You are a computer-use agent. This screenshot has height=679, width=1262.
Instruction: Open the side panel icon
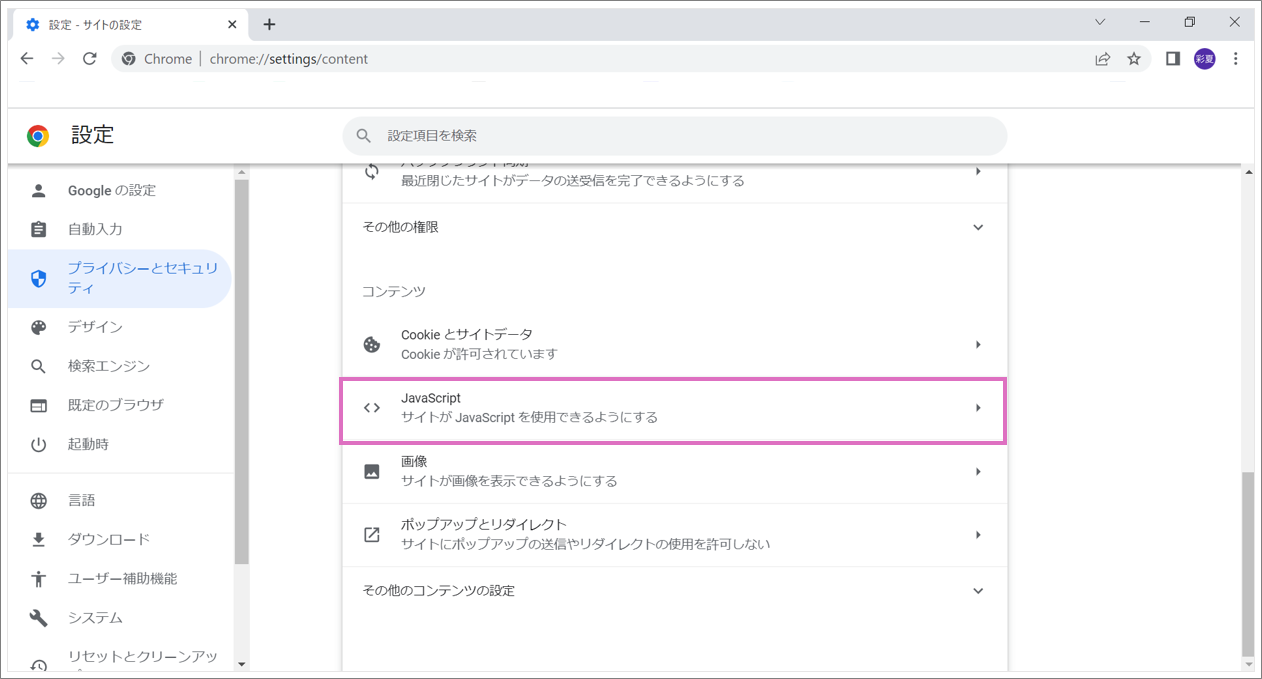(x=1173, y=59)
